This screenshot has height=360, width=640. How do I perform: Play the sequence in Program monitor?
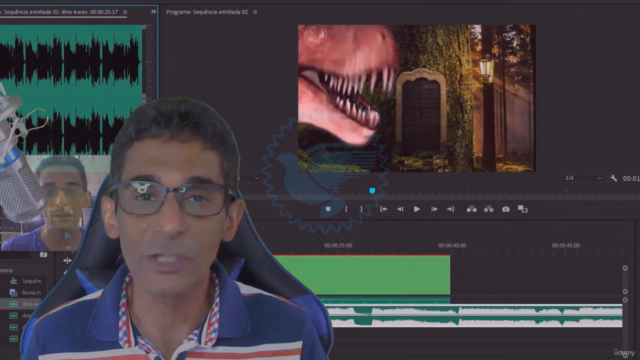click(417, 209)
